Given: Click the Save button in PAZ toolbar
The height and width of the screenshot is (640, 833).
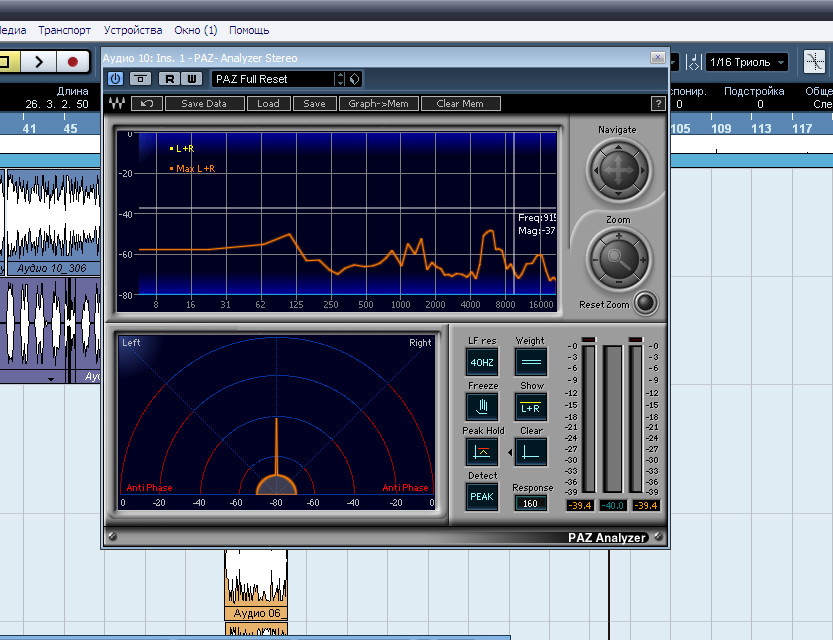Looking at the screenshot, I should [314, 104].
